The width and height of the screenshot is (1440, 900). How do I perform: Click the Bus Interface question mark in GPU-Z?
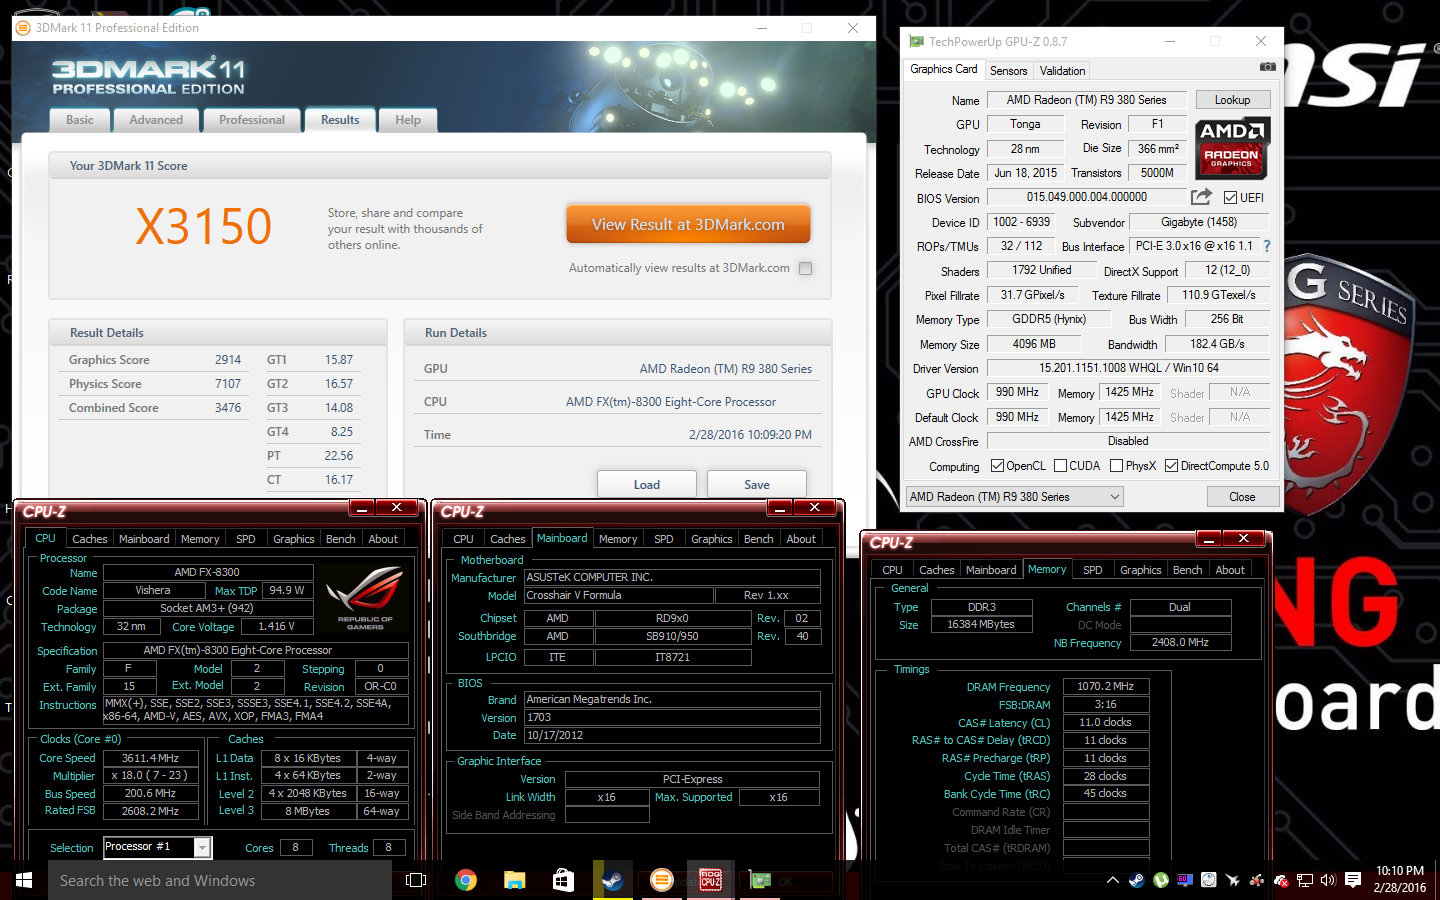coord(1267,246)
